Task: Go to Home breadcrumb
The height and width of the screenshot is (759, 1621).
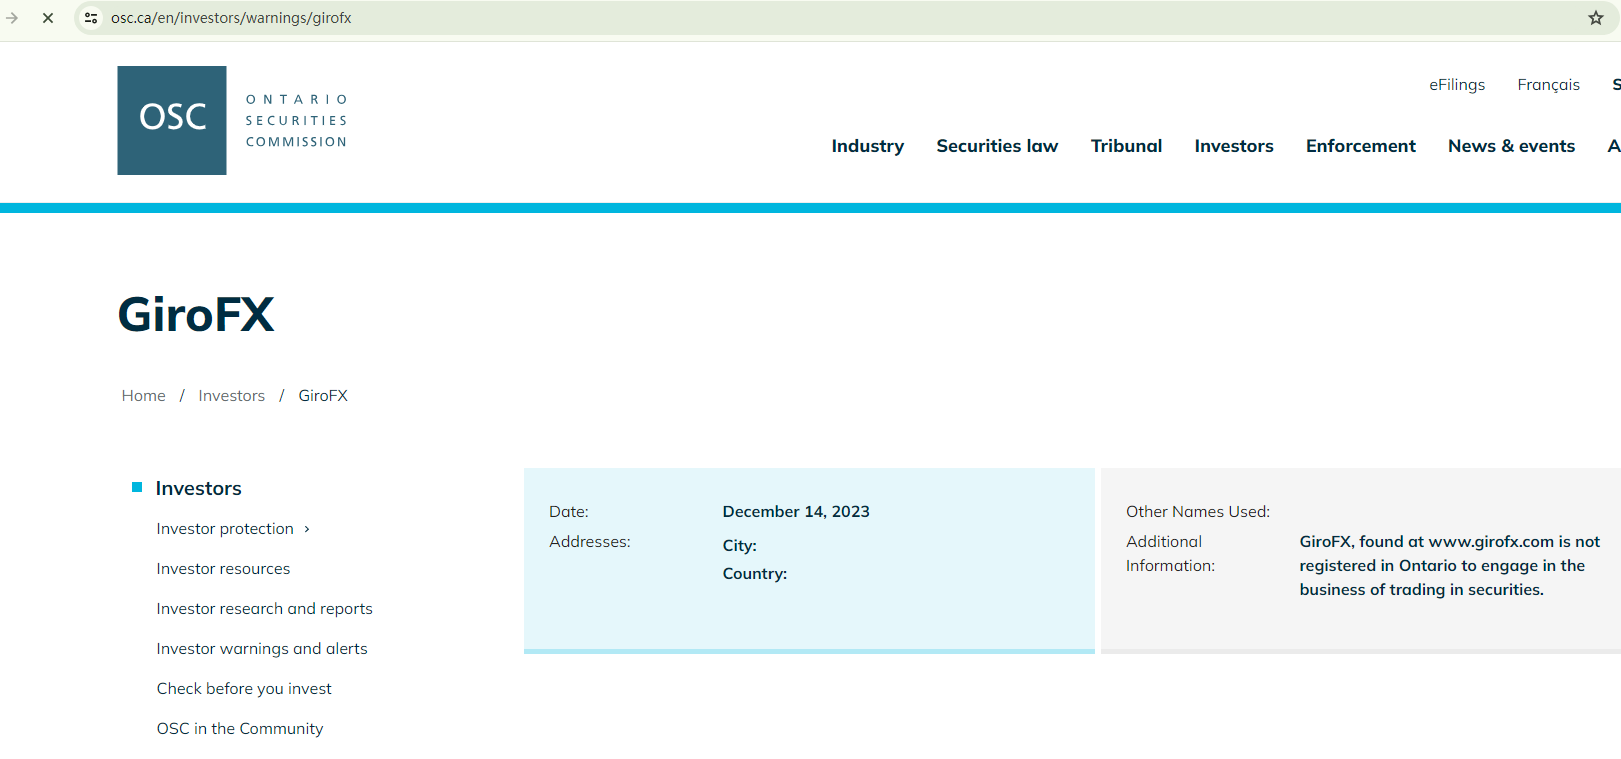Action: [x=144, y=396]
